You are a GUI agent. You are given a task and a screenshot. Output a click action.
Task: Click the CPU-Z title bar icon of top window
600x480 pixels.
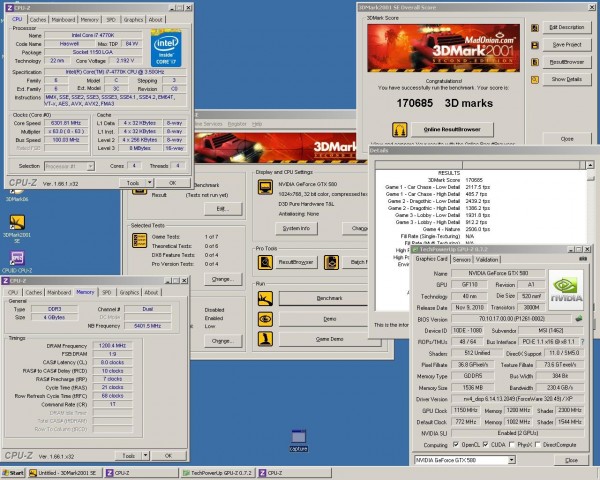tap(10, 8)
